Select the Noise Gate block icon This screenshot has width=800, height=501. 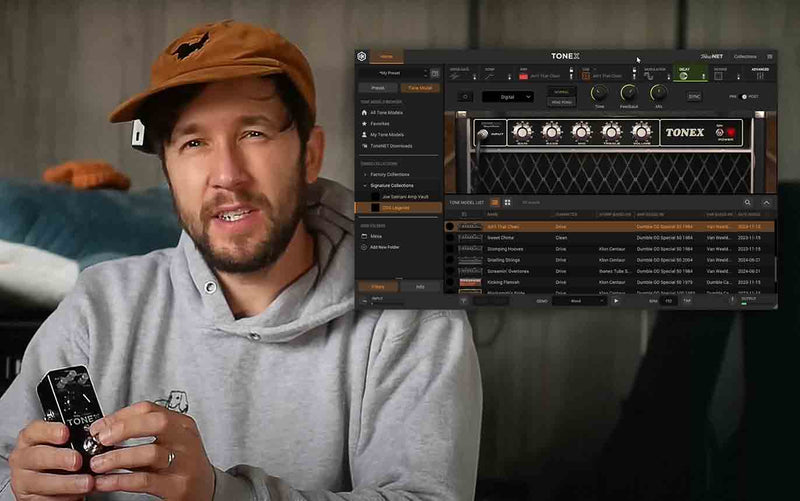coord(455,77)
